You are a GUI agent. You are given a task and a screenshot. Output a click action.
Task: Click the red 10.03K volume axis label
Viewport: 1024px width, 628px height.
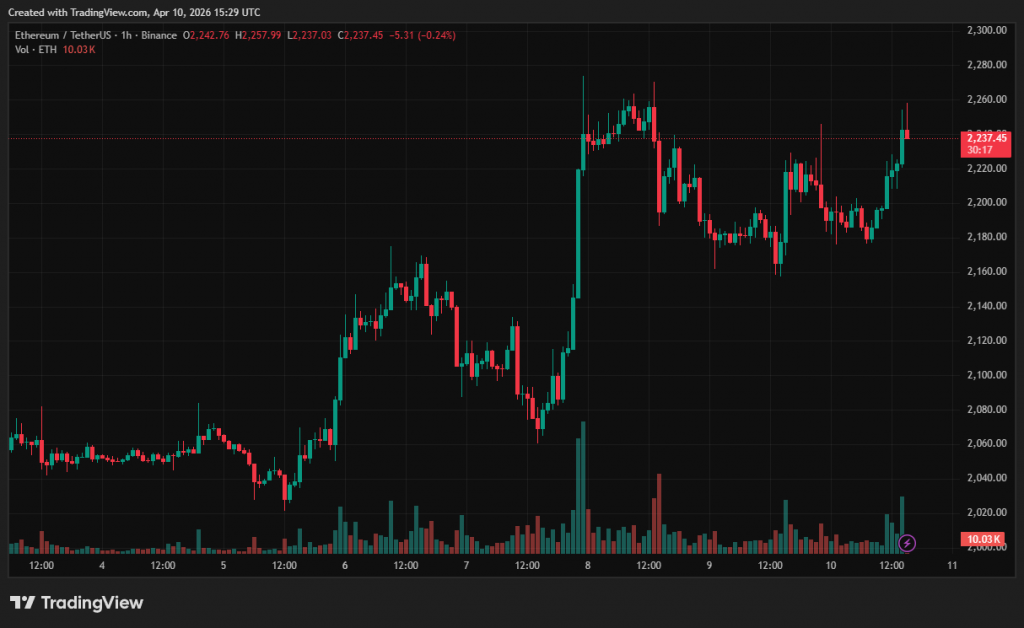click(980, 540)
